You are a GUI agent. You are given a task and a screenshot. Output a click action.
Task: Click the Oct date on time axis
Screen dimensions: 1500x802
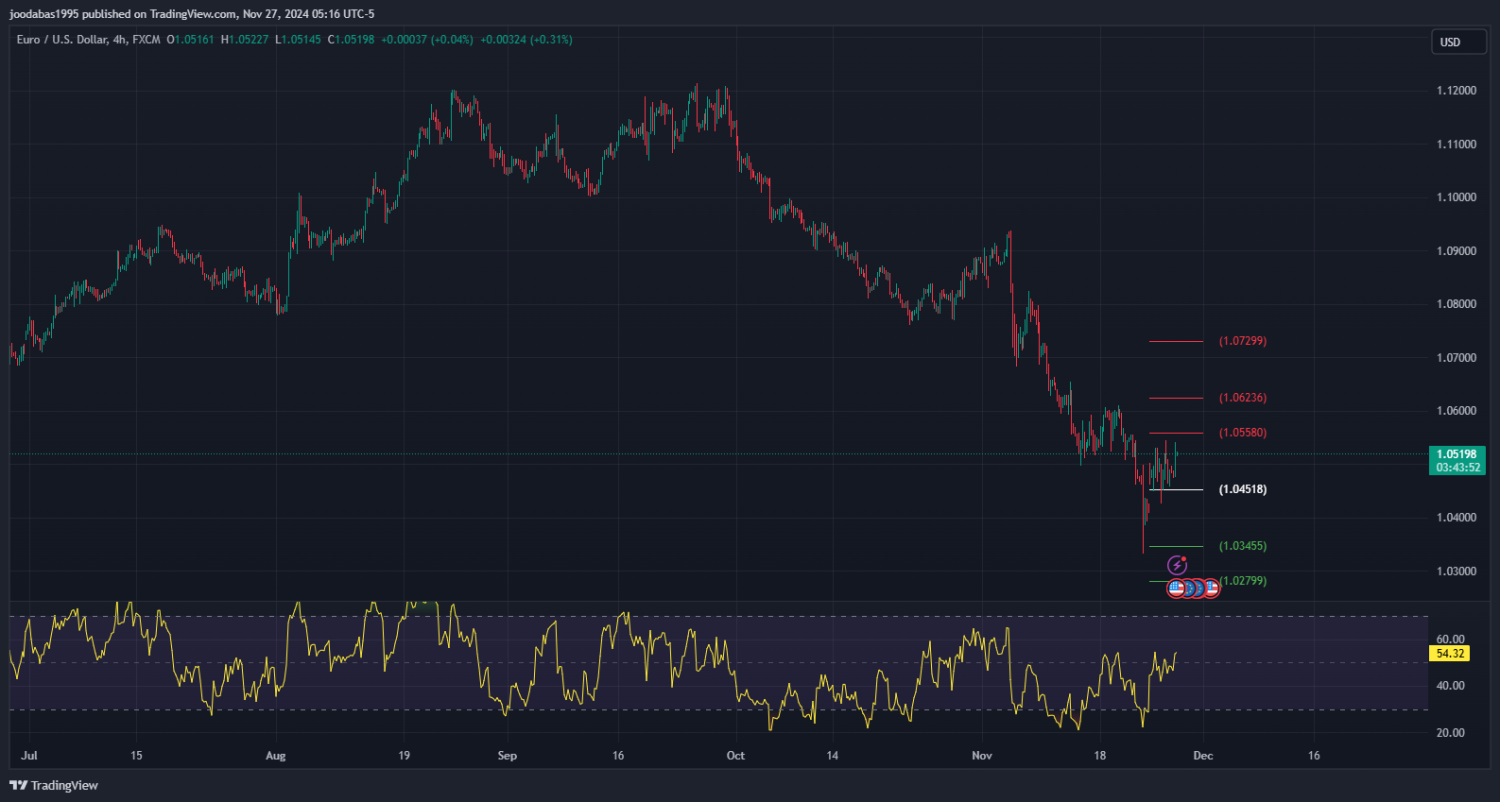[x=736, y=757]
